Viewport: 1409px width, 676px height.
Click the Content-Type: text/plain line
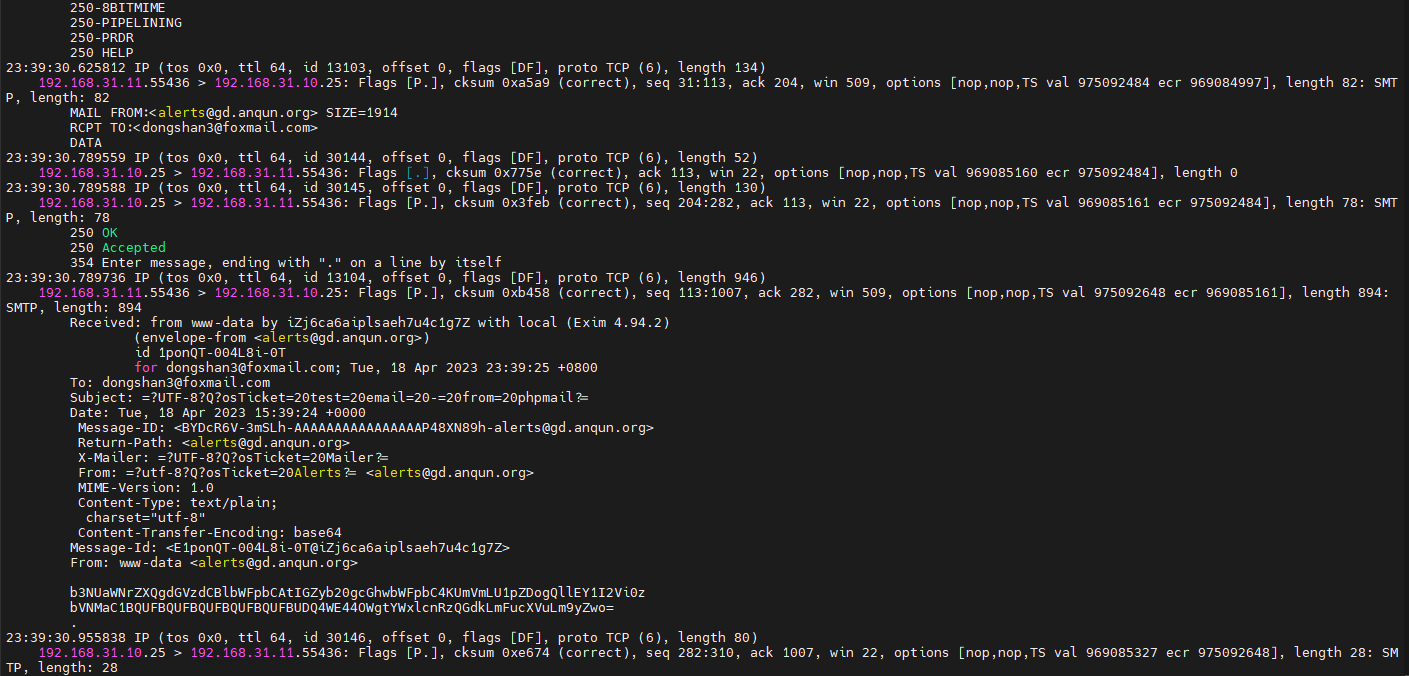click(x=177, y=502)
